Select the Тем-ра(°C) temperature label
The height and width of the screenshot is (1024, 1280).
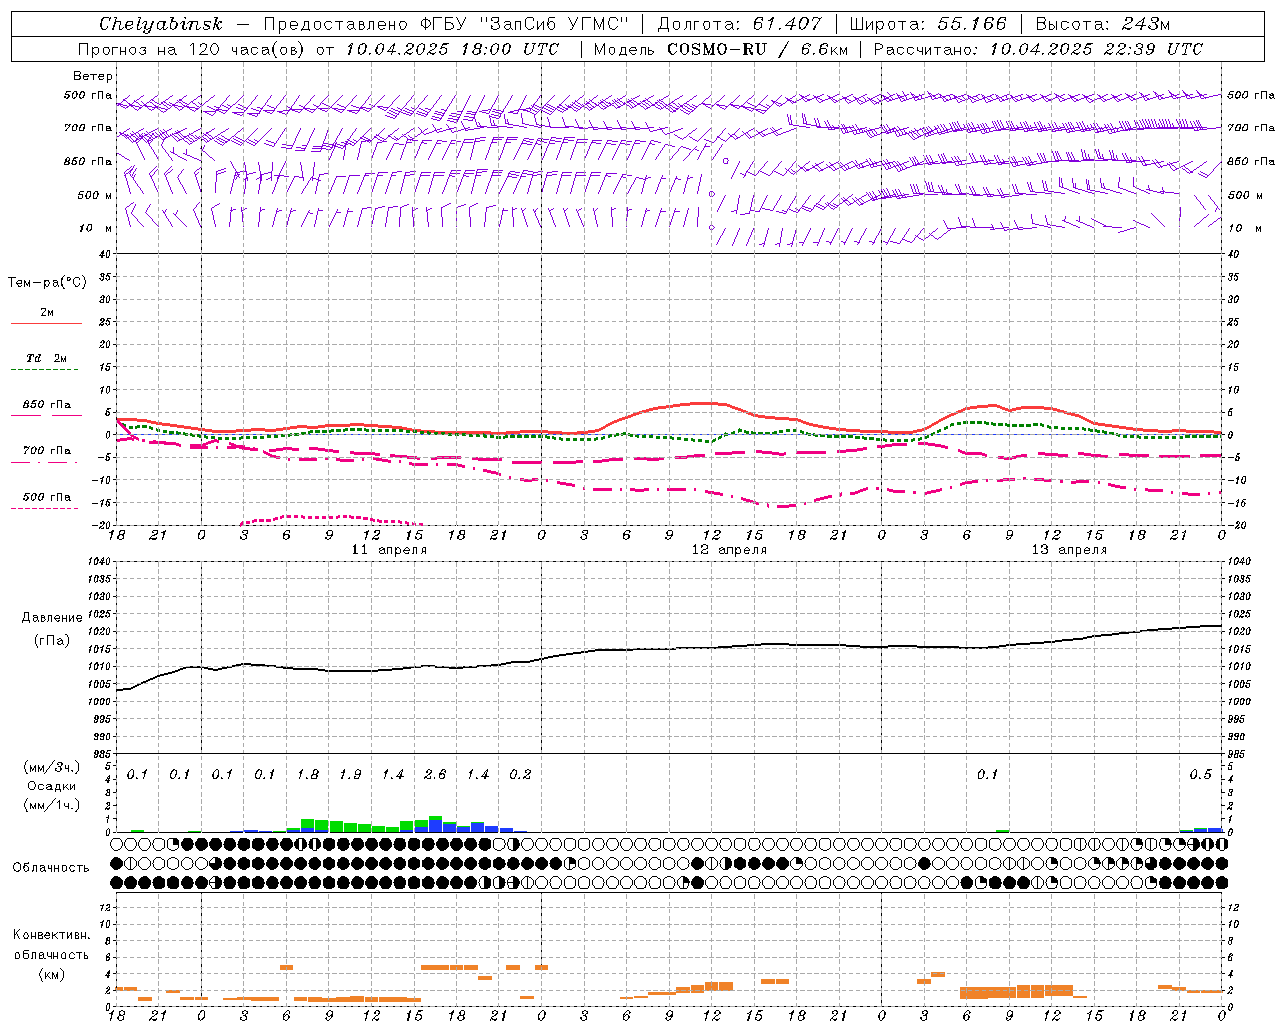pyautogui.click(x=47, y=283)
